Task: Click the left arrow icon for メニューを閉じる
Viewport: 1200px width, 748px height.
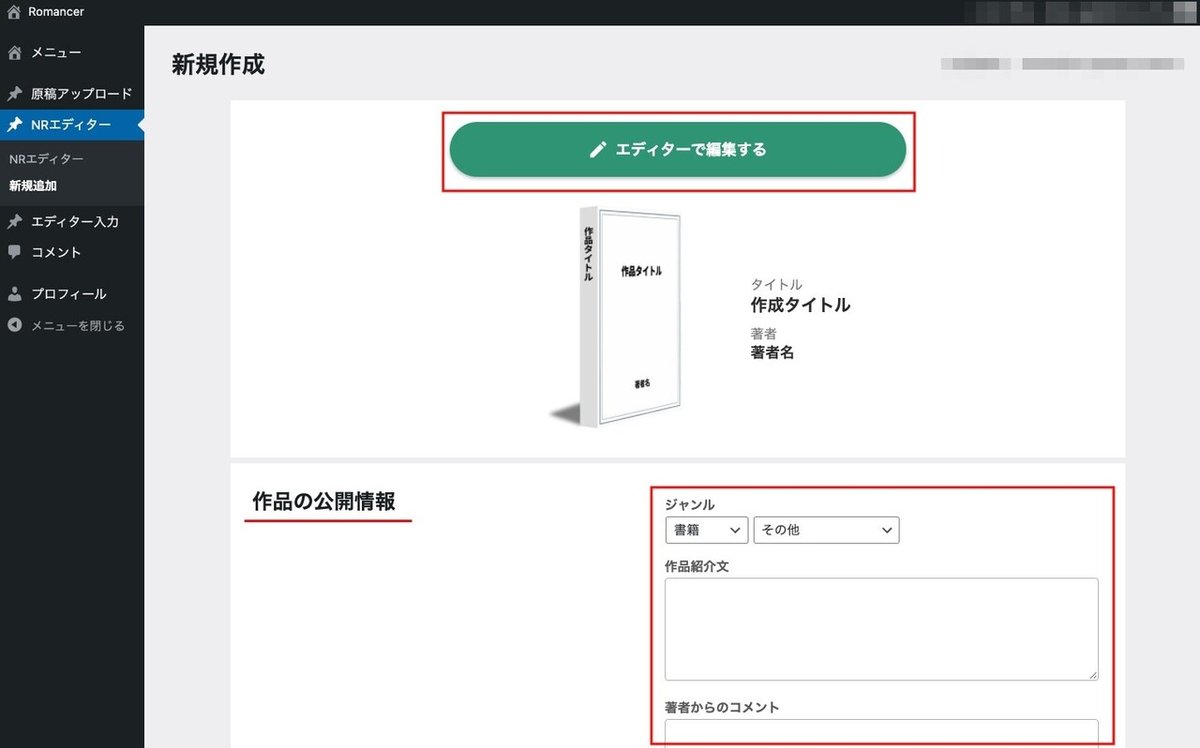Action: (14, 325)
